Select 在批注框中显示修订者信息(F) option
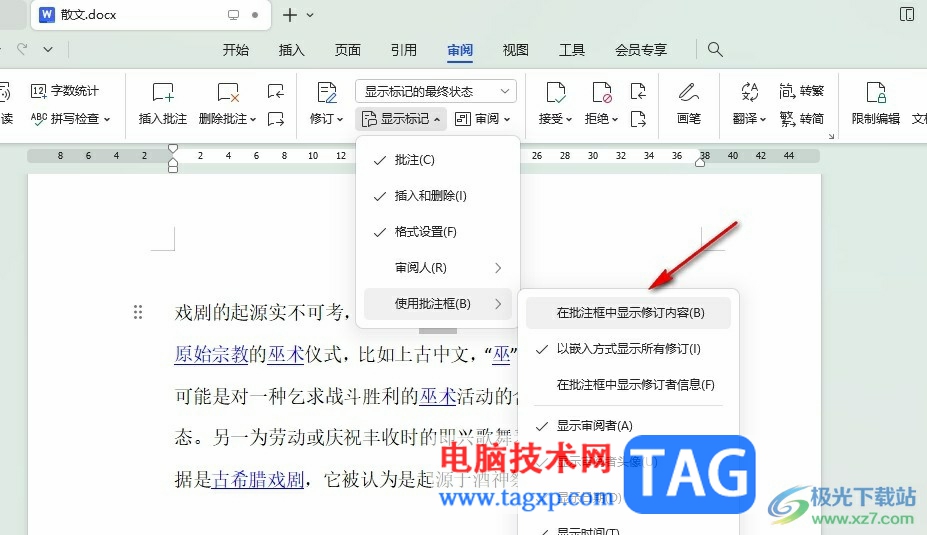This screenshot has height=535, width=927. (x=628, y=385)
